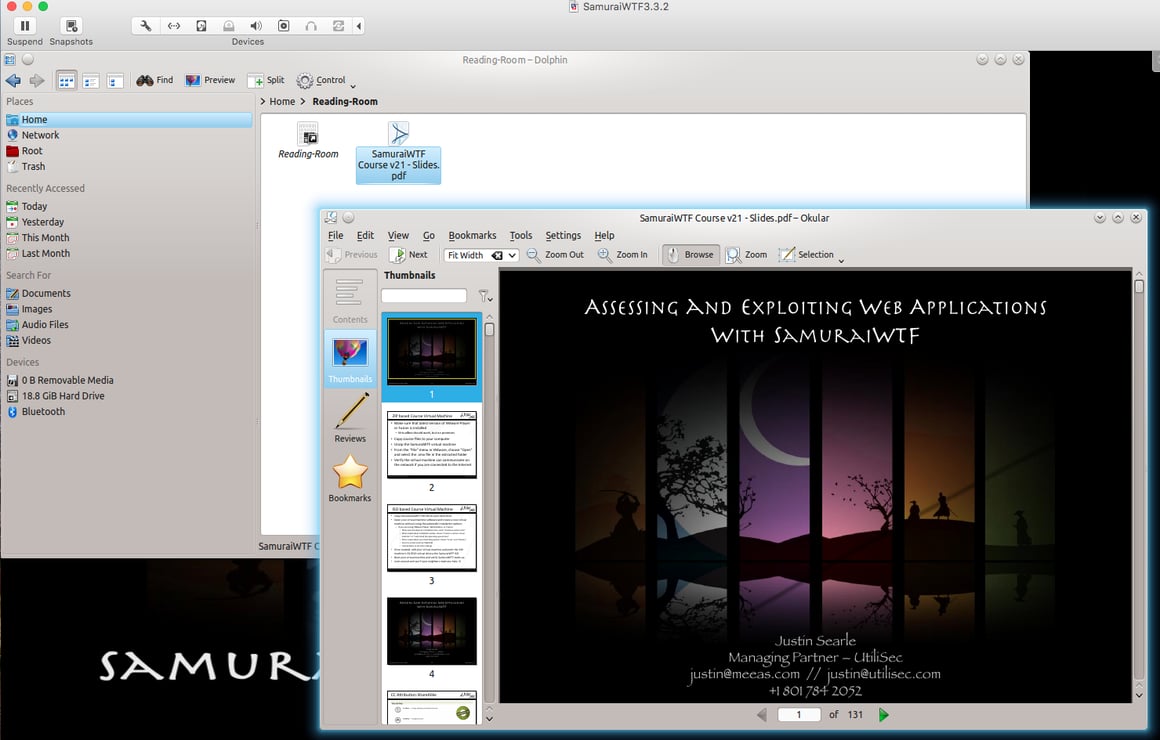Viewport: 1160px width, 740px height.
Task: Collapse the Devices toolbar arrow
Action: point(359,26)
